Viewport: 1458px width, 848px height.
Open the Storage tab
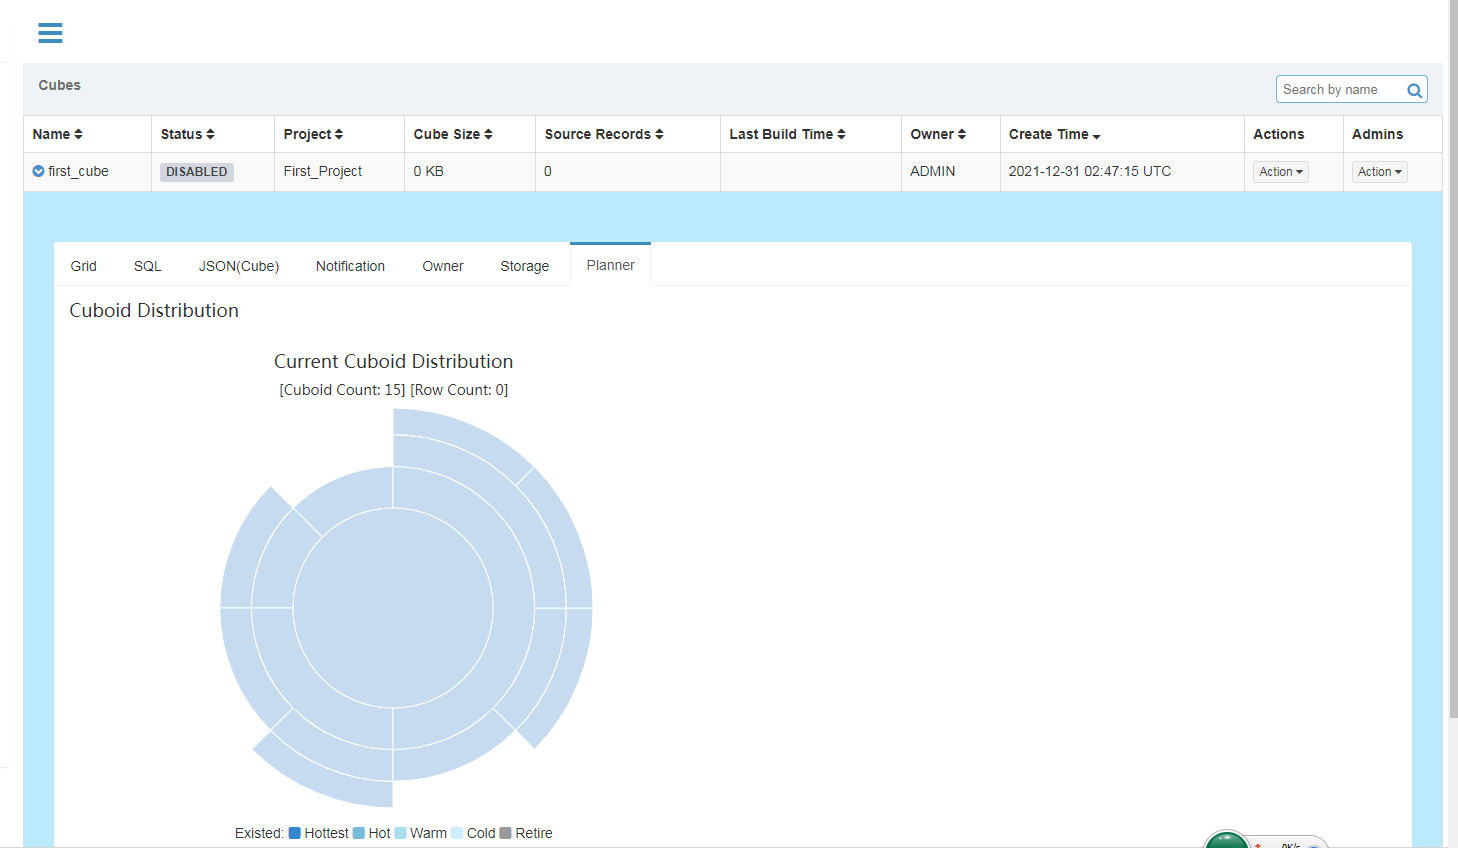pyautogui.click(x=525, y=266)
